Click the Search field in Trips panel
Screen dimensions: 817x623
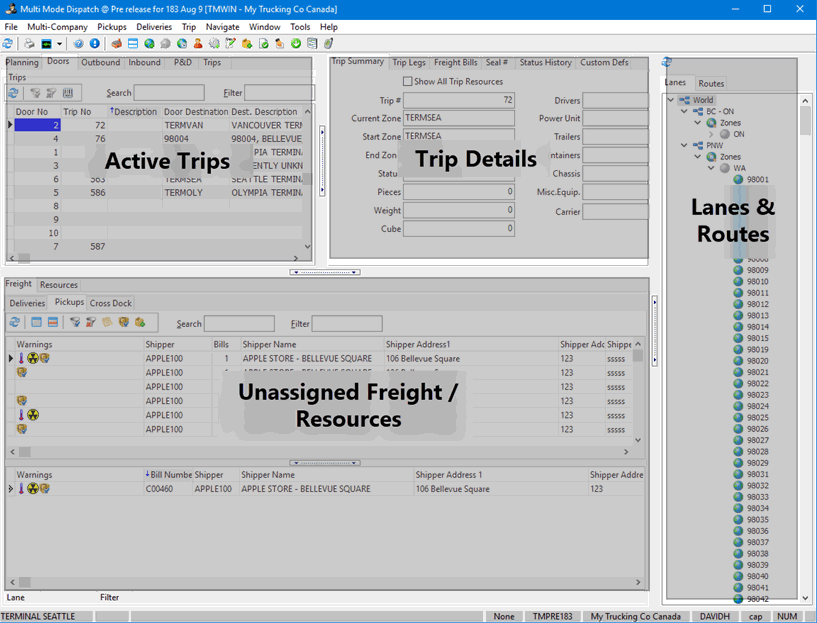[169, 93]
